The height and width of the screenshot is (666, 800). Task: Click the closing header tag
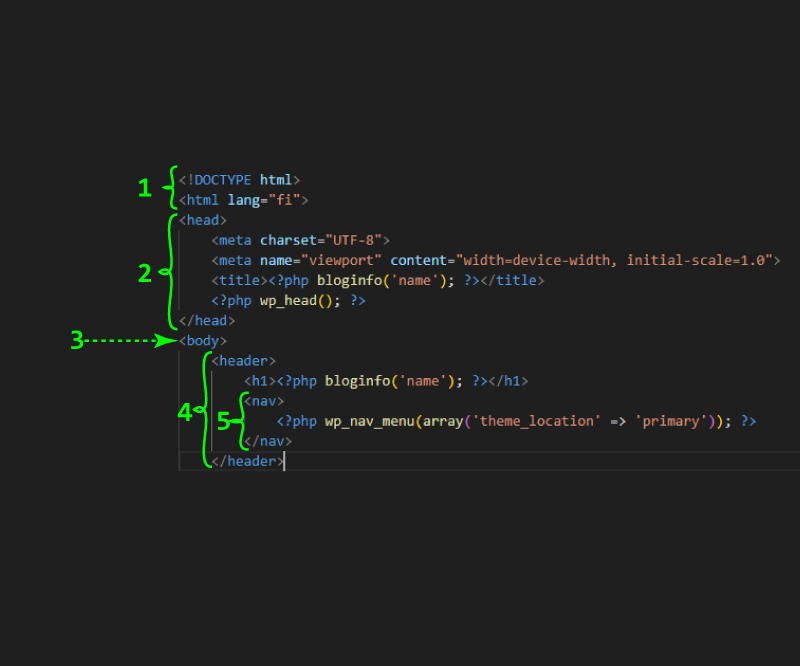(247, 461)
